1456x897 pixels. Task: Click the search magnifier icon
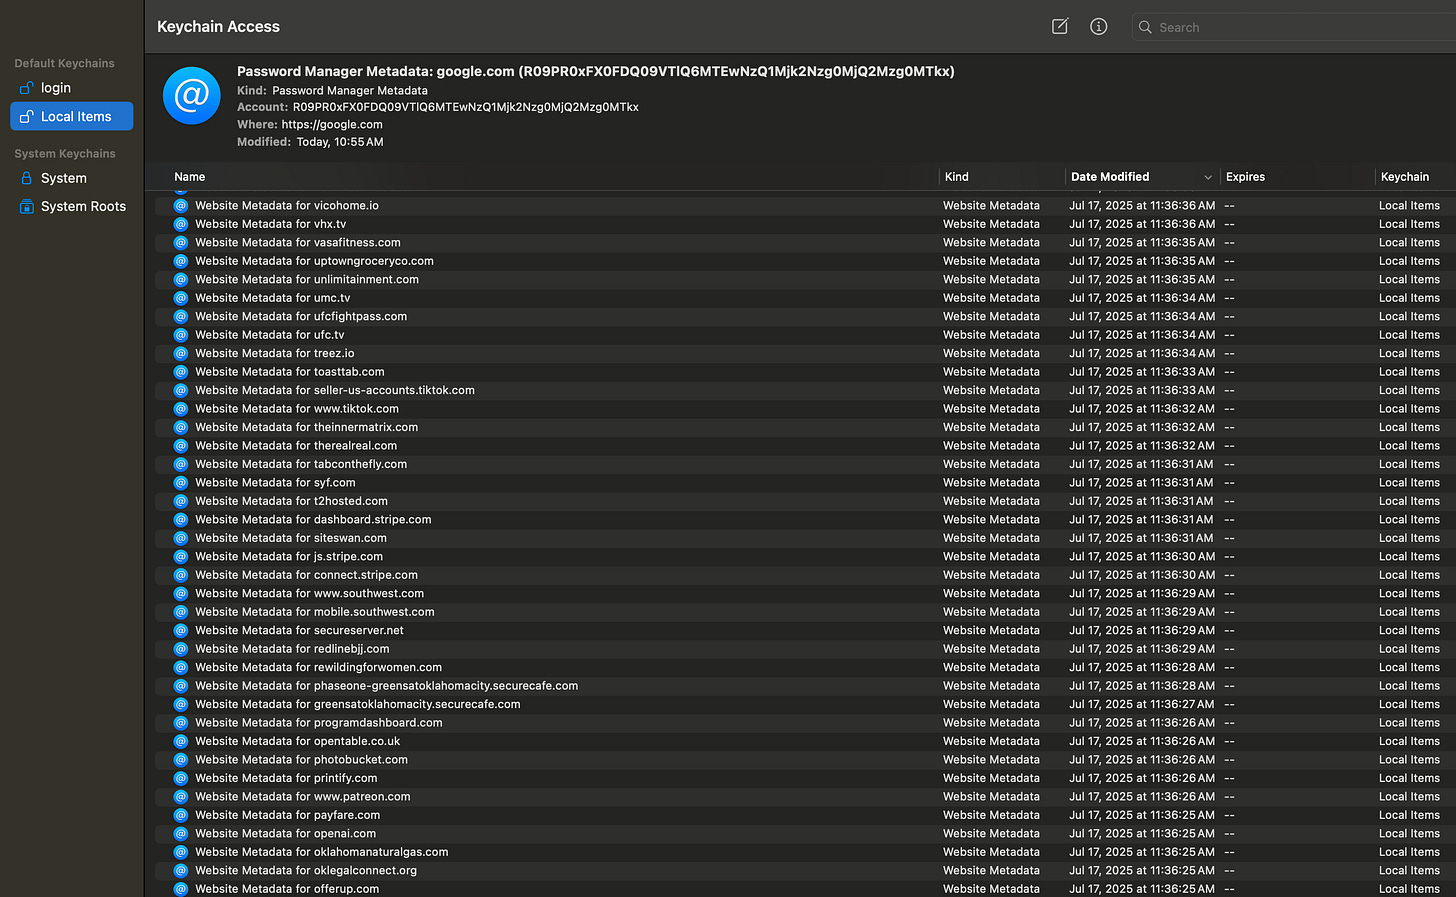[x=1145, y=27]
